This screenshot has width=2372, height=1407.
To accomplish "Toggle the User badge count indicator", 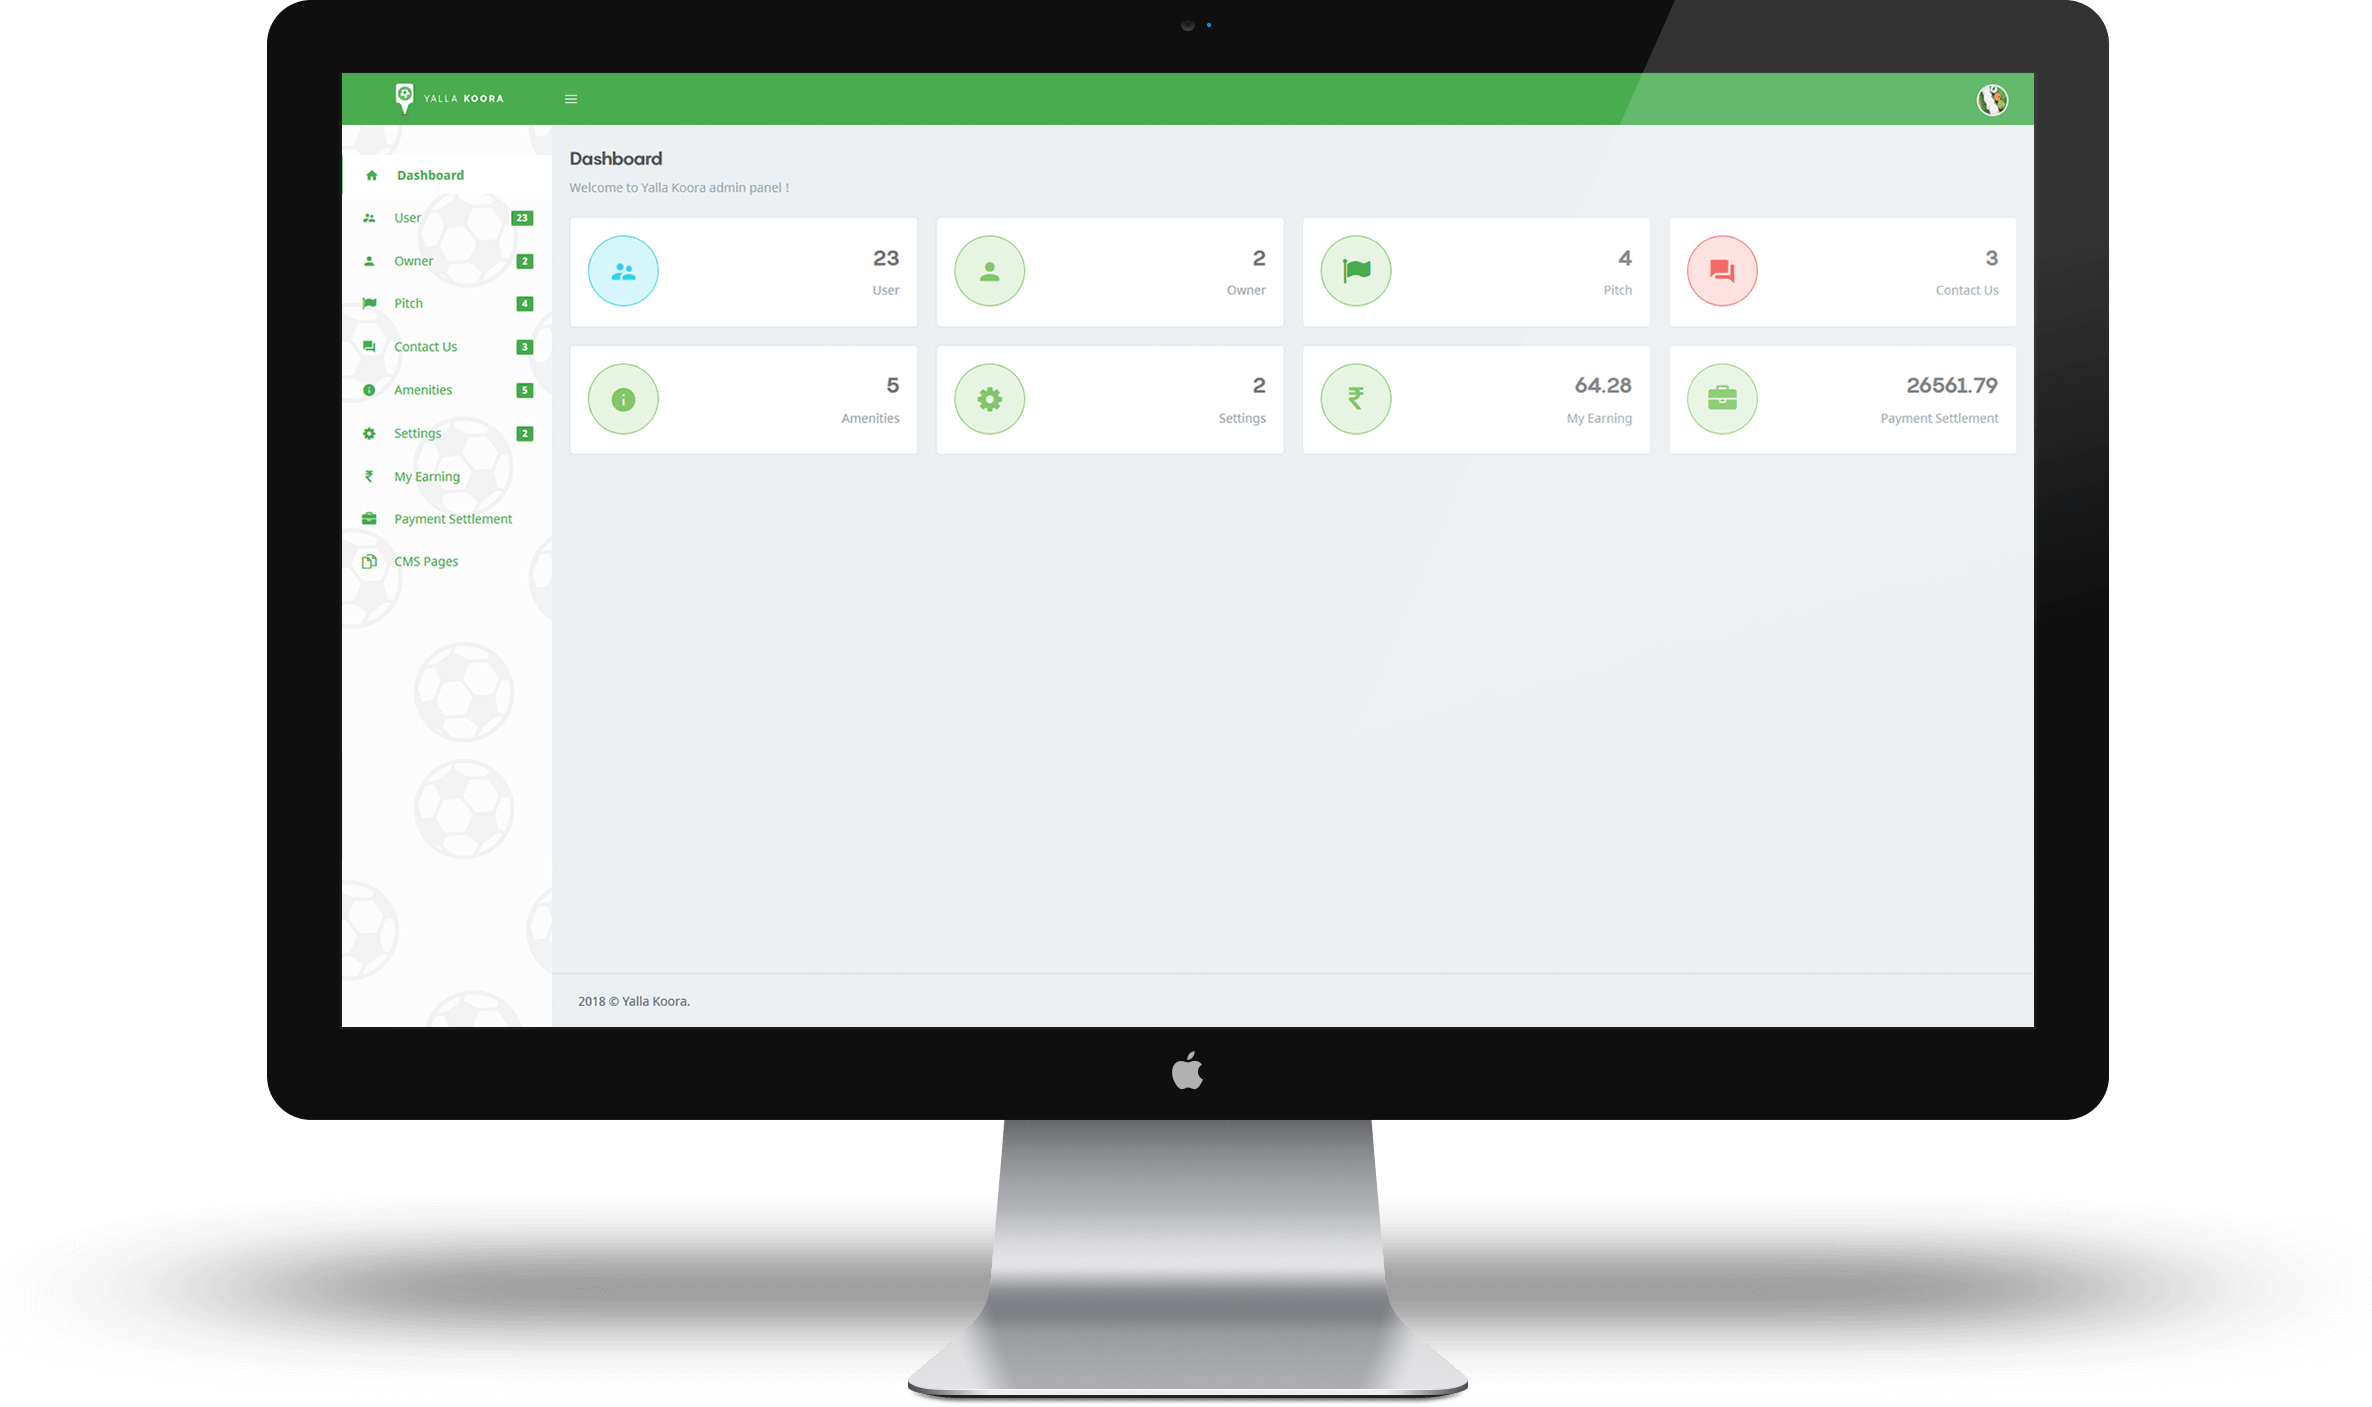I will coord(521,218).
